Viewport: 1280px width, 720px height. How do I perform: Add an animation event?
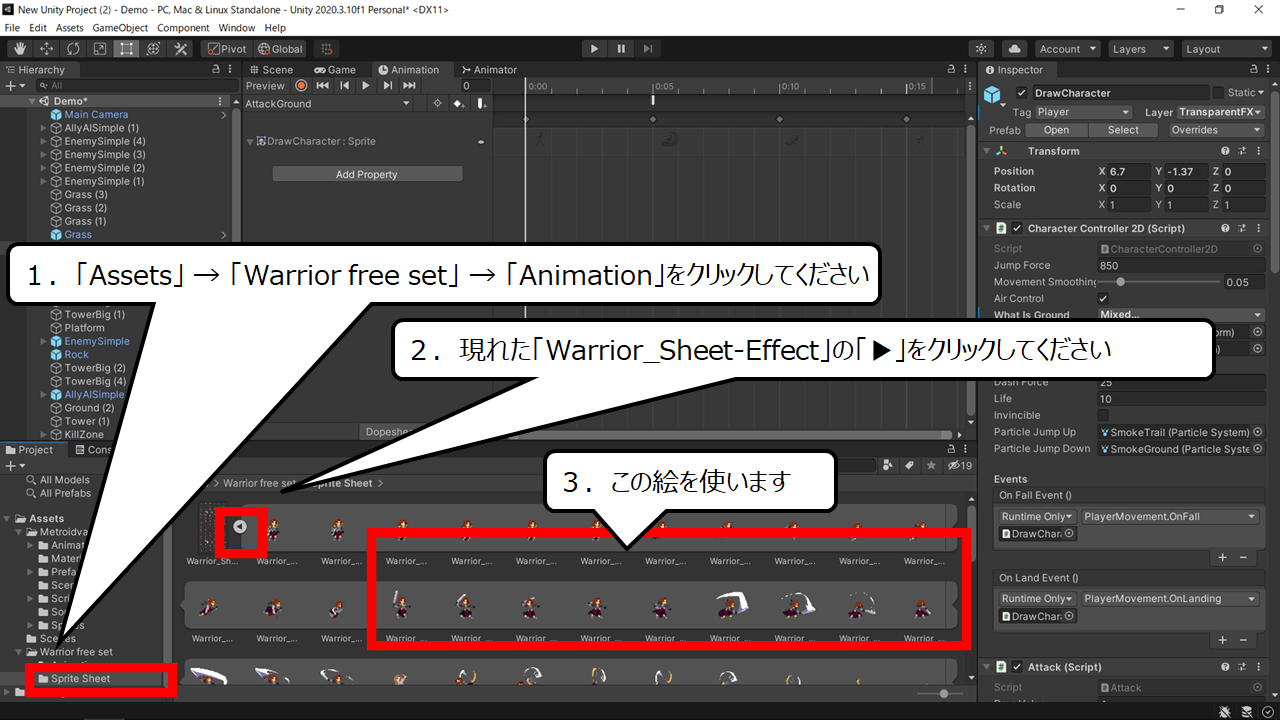(x=482, y=104)
